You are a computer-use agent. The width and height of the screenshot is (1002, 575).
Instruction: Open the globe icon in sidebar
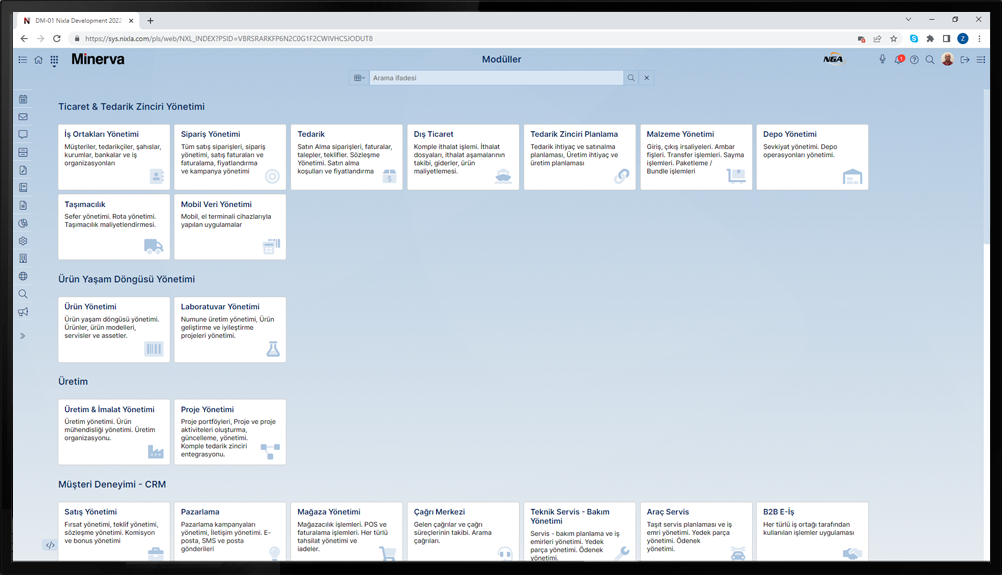[23, 276]
